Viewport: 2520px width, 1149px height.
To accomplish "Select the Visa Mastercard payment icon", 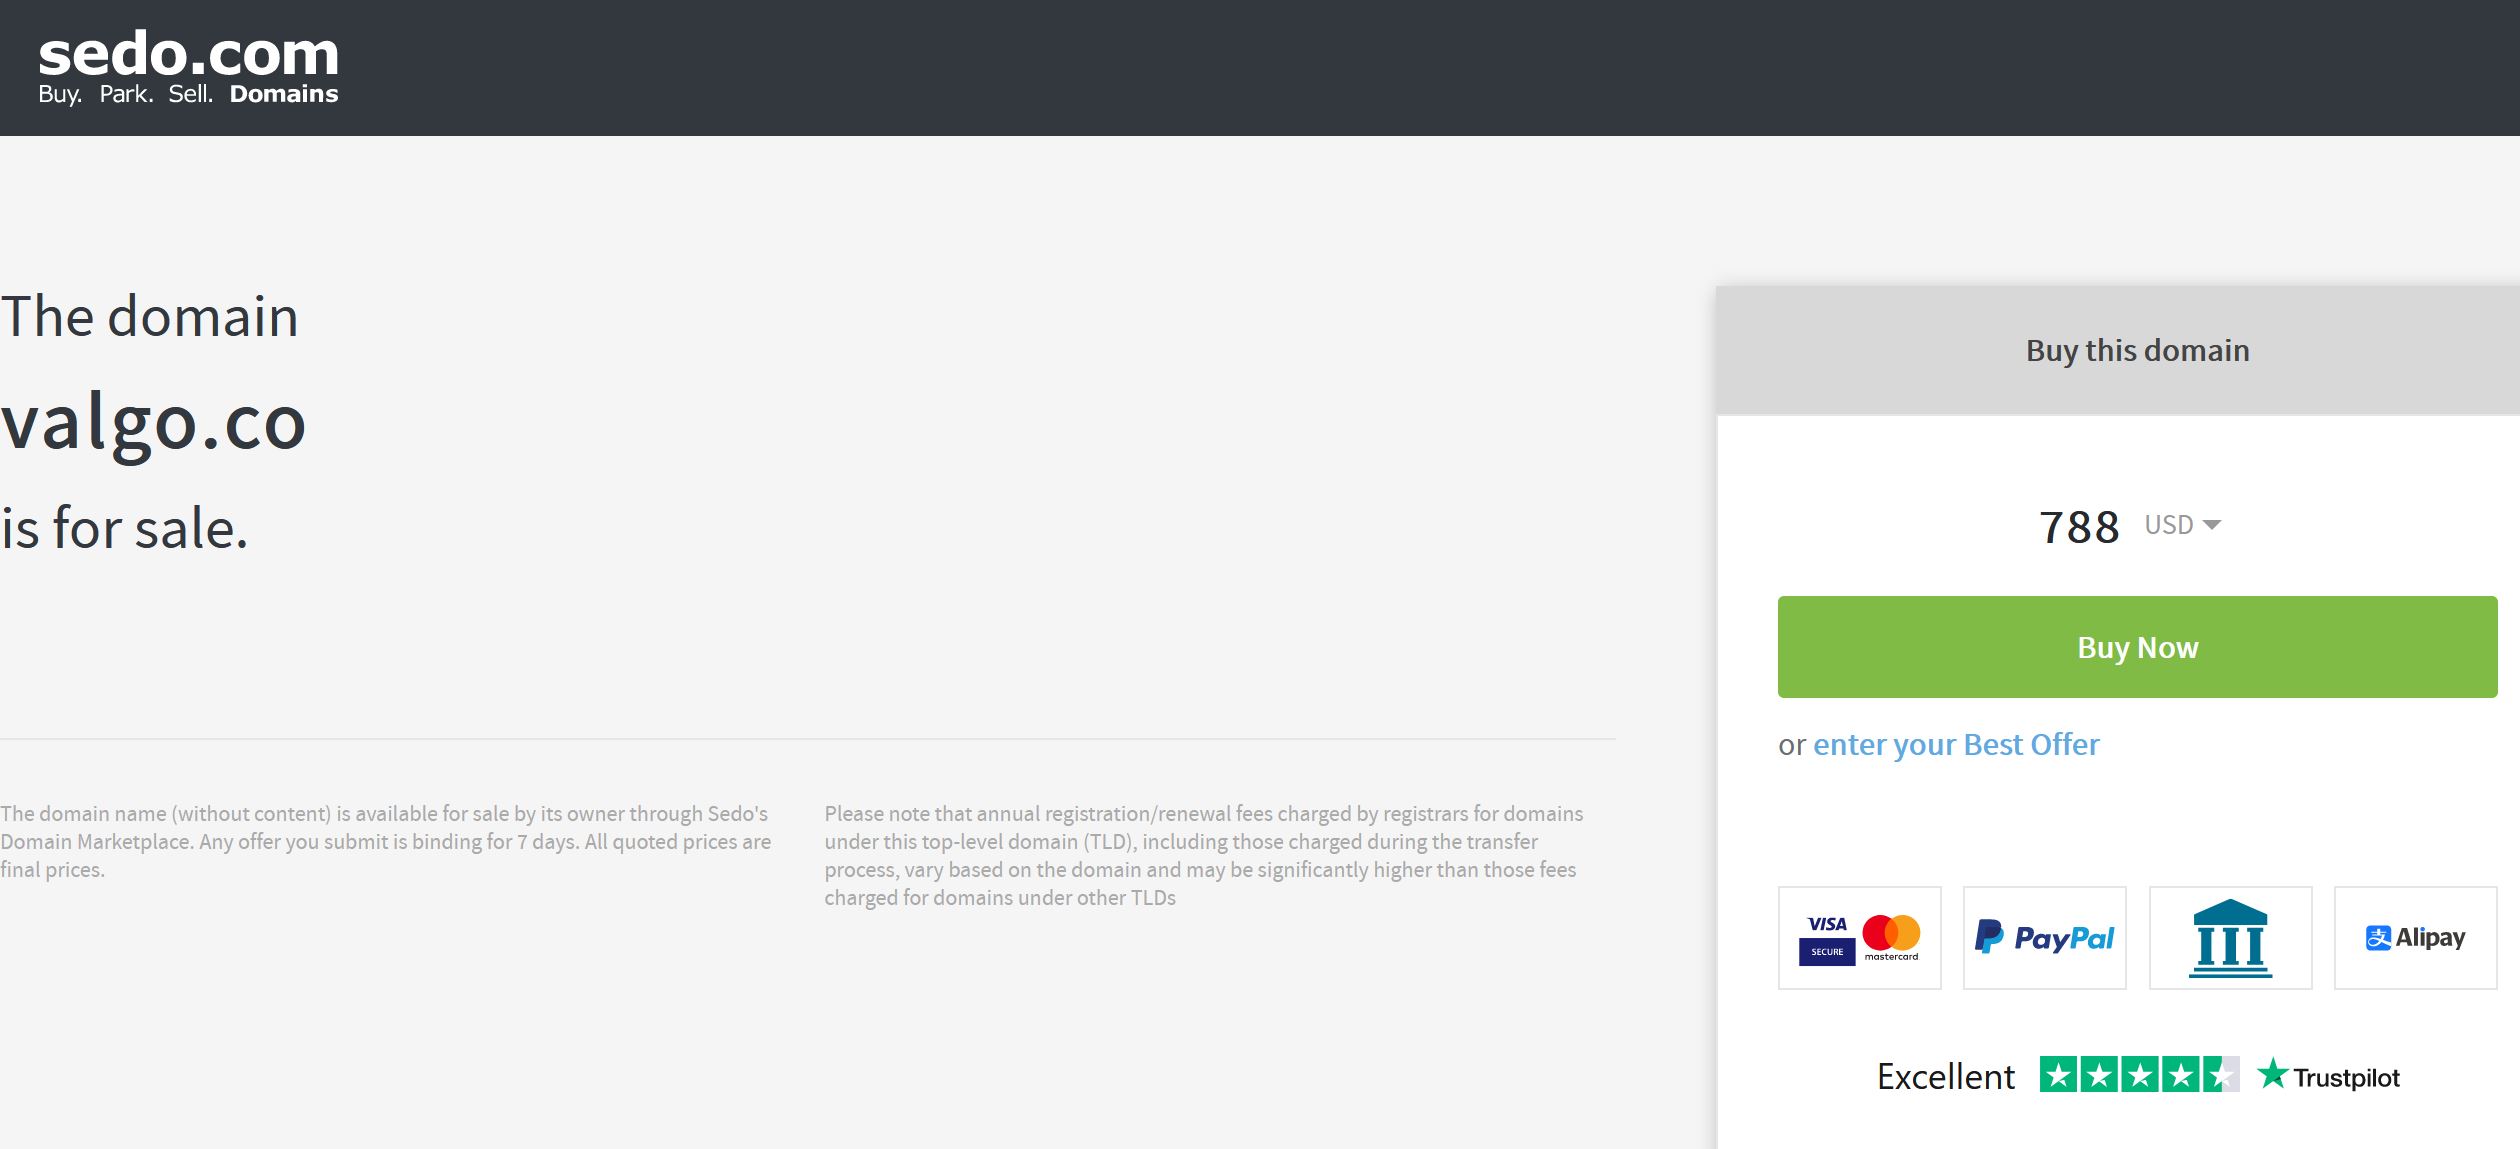I will [1859, 938].
